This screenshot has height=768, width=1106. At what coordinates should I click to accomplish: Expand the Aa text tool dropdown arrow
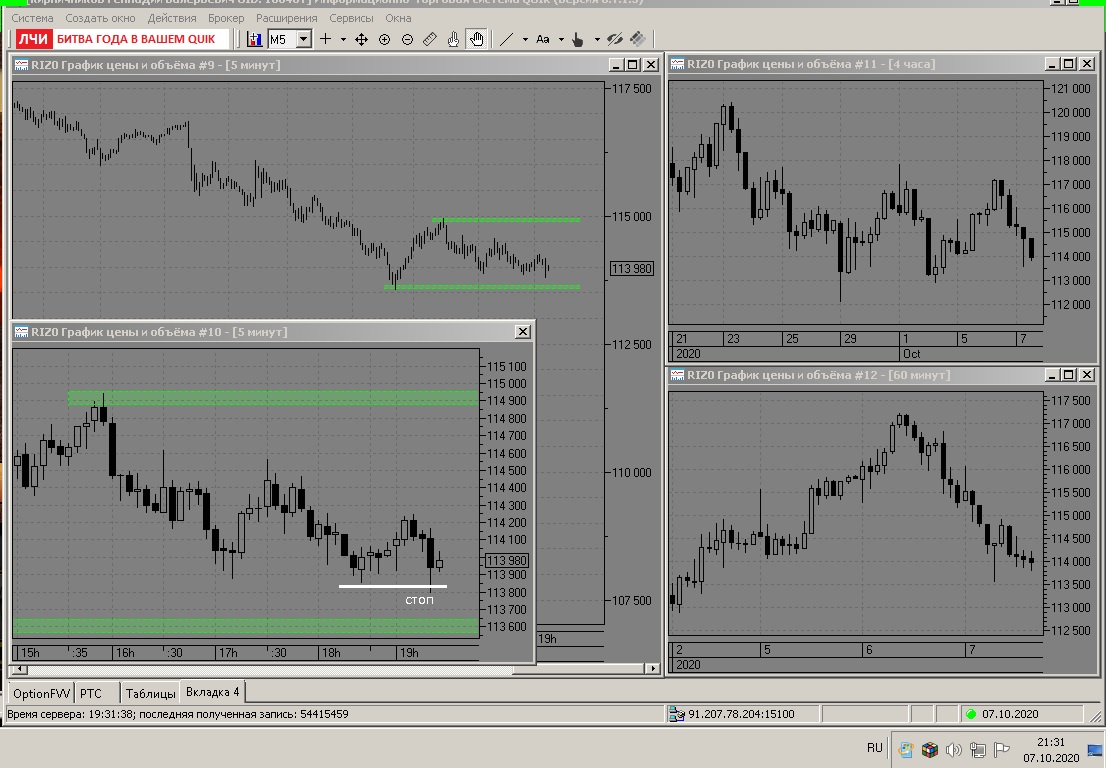[561, 39]
